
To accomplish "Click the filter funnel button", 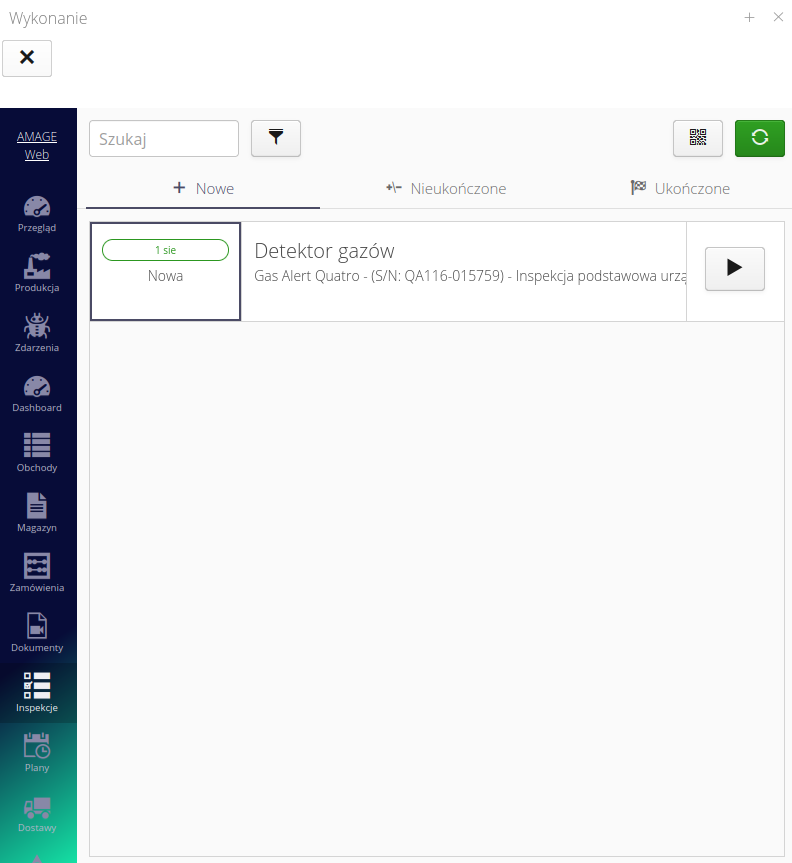I will pos(276,139).
